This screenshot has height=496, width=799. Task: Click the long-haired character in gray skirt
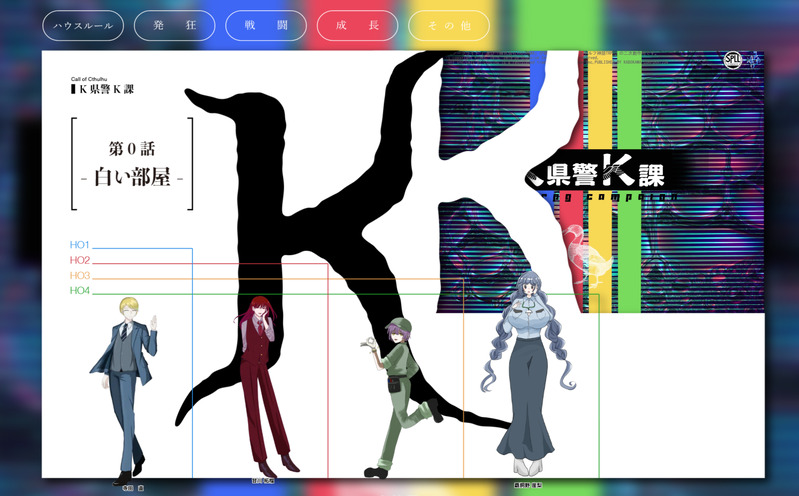point(528,374)
